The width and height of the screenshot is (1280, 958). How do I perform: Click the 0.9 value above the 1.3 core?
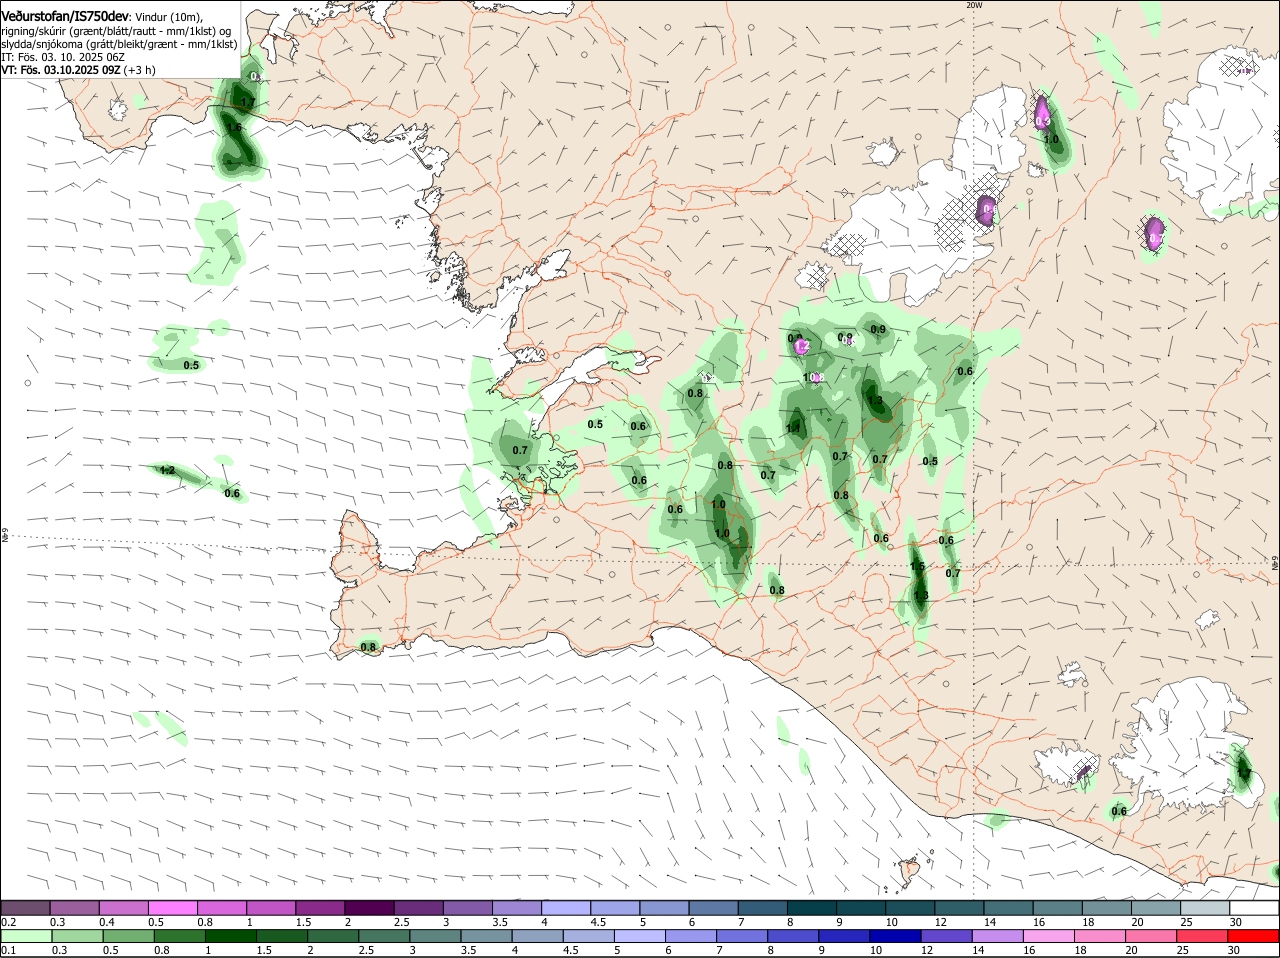(x=878, y=329)
